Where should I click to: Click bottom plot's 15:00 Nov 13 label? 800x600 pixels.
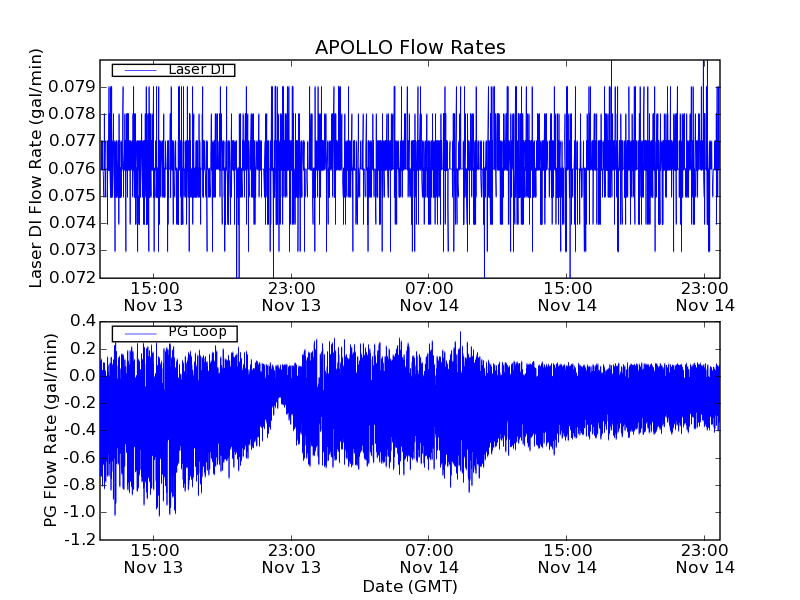tap(154, 559)
